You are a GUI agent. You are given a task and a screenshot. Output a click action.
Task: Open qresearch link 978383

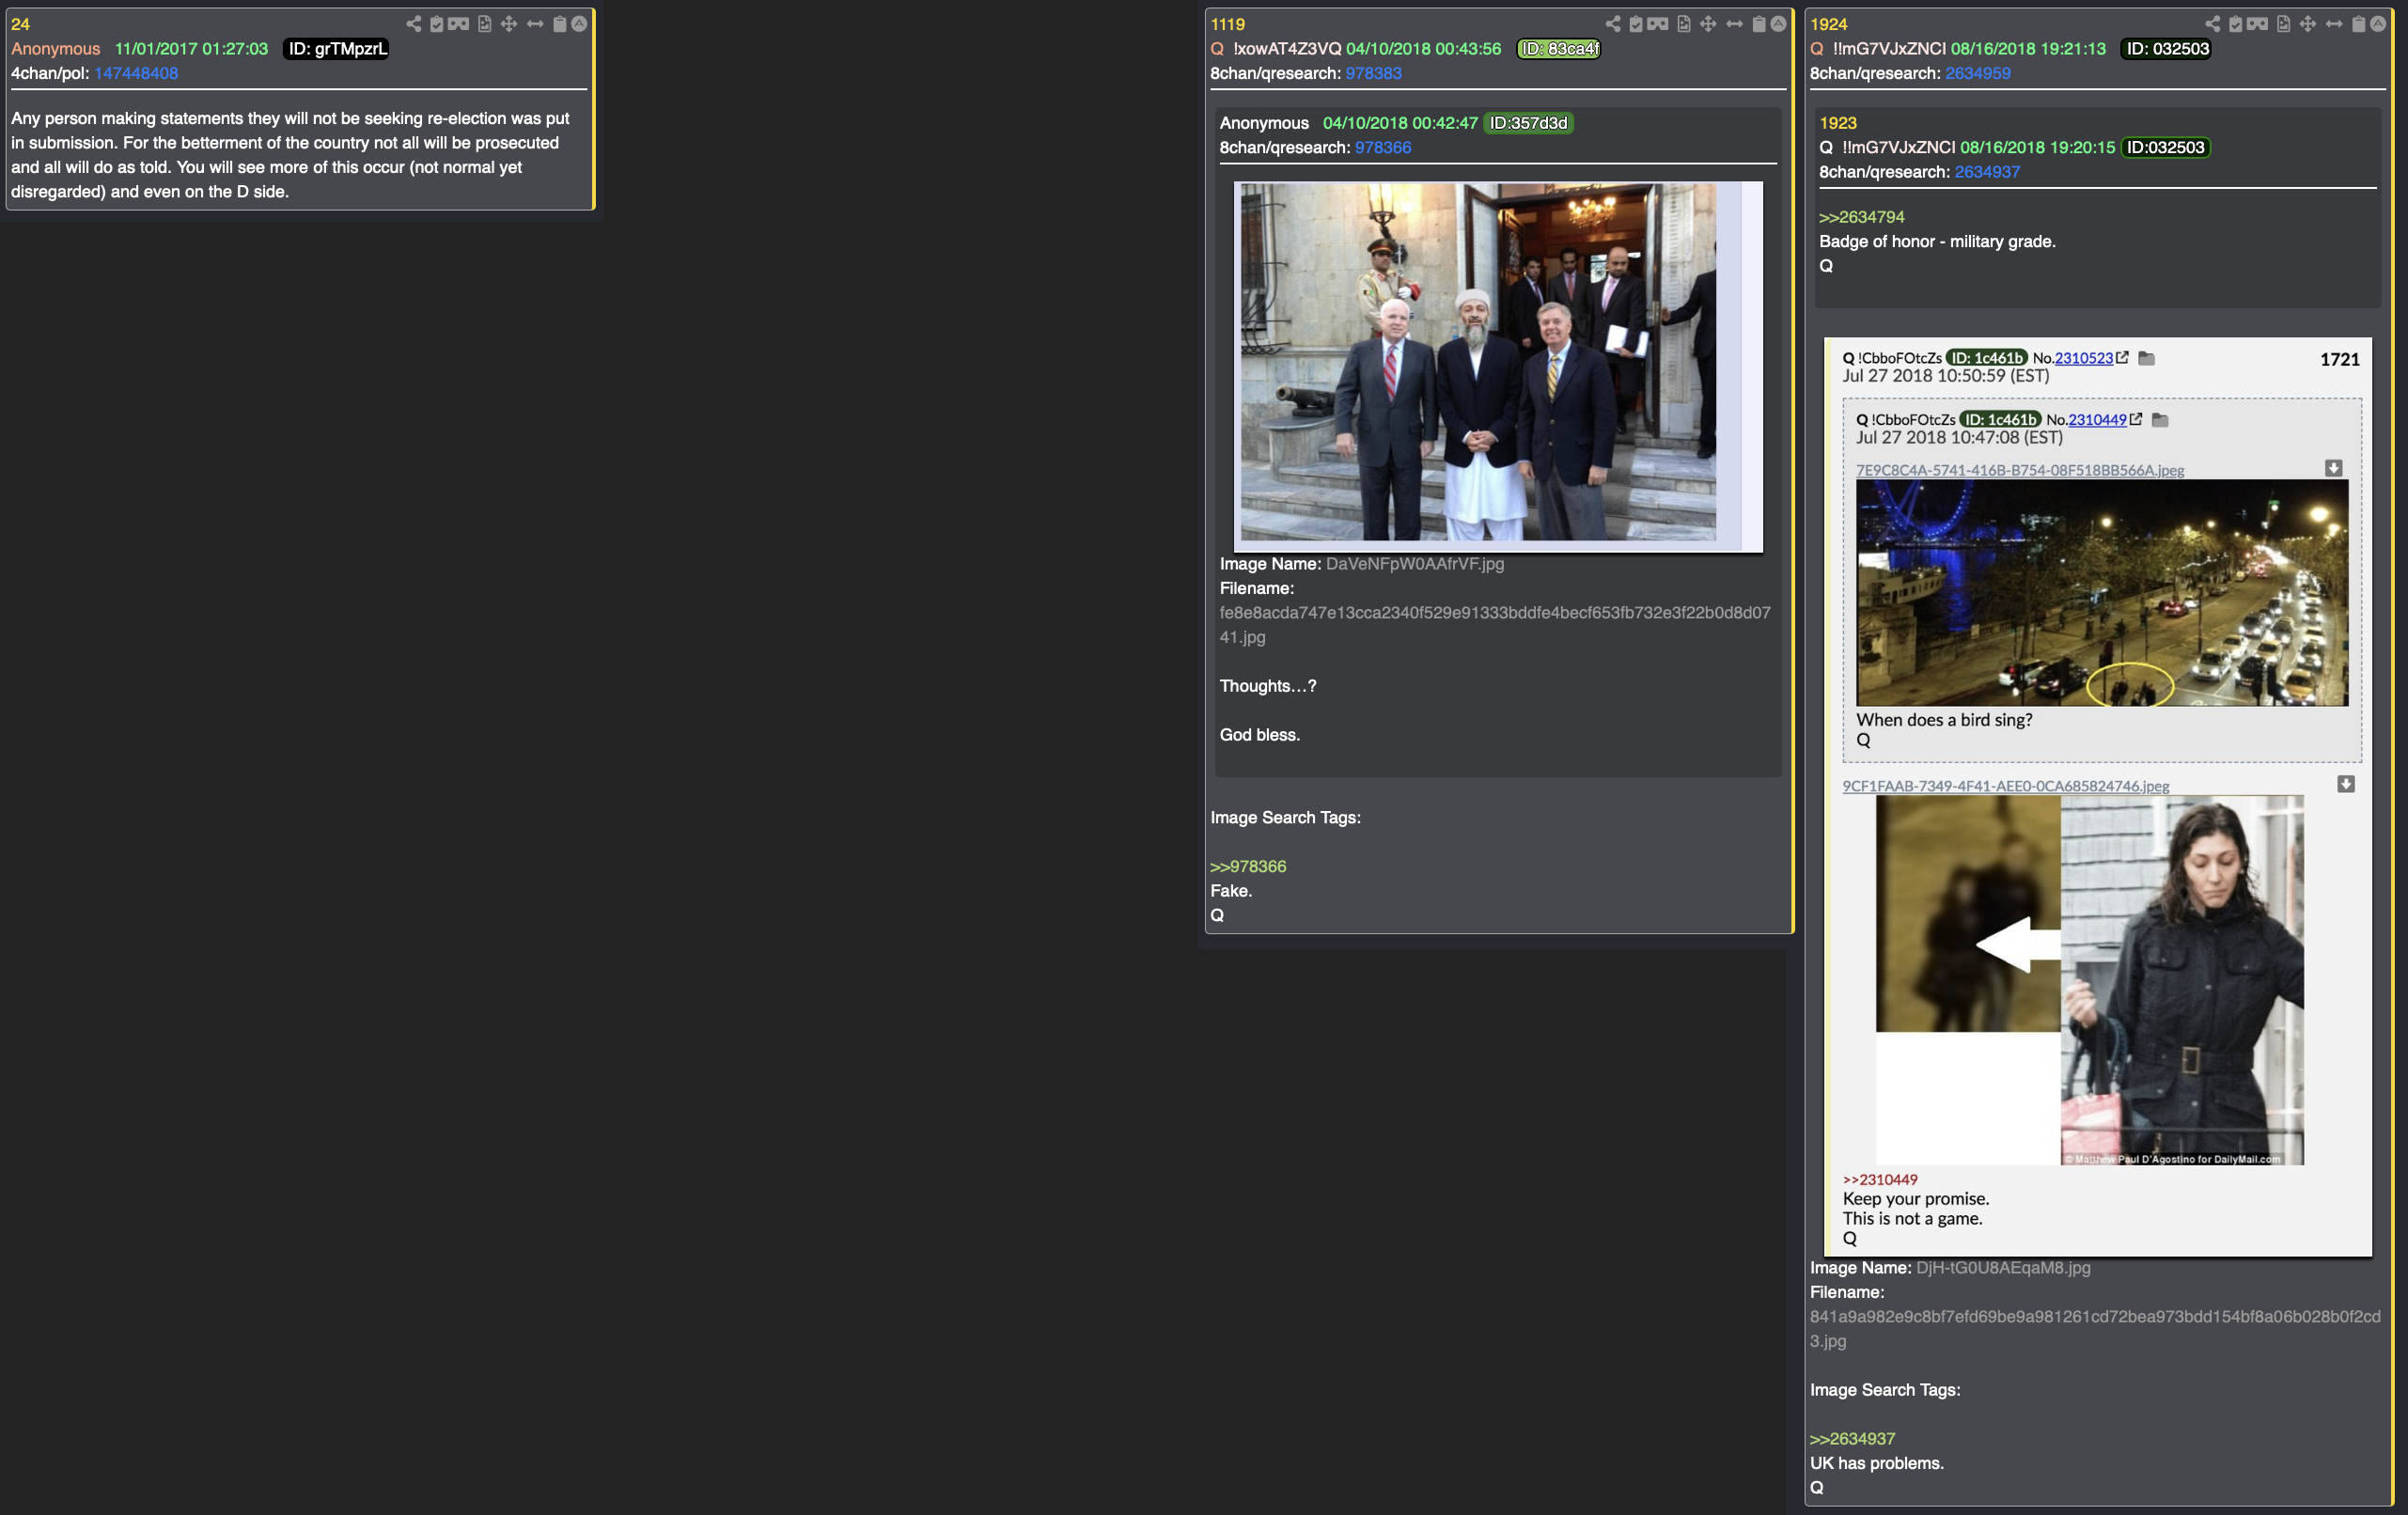coord(1373,73)
